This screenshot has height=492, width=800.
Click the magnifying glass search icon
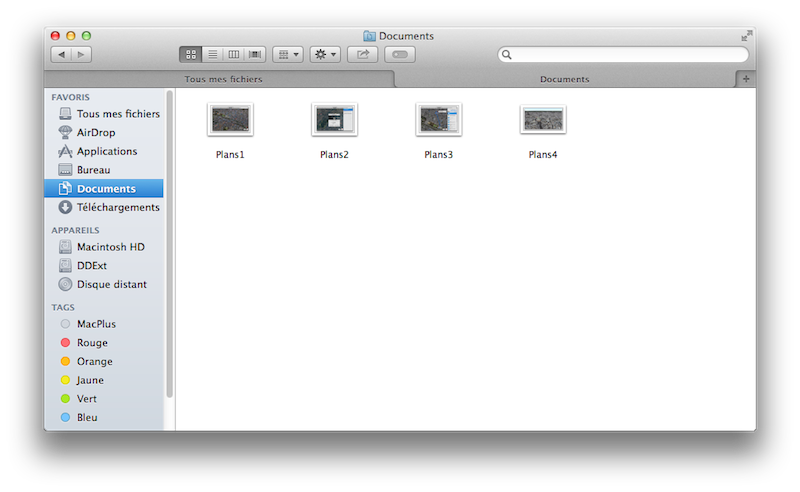506,54
